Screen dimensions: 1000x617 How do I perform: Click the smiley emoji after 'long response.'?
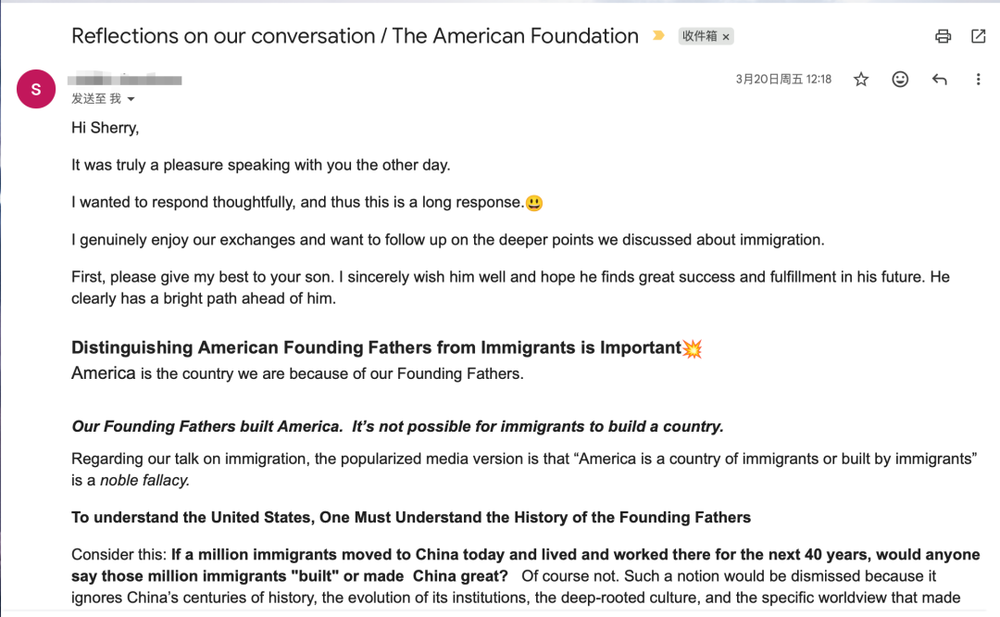[x=534, y=203]
